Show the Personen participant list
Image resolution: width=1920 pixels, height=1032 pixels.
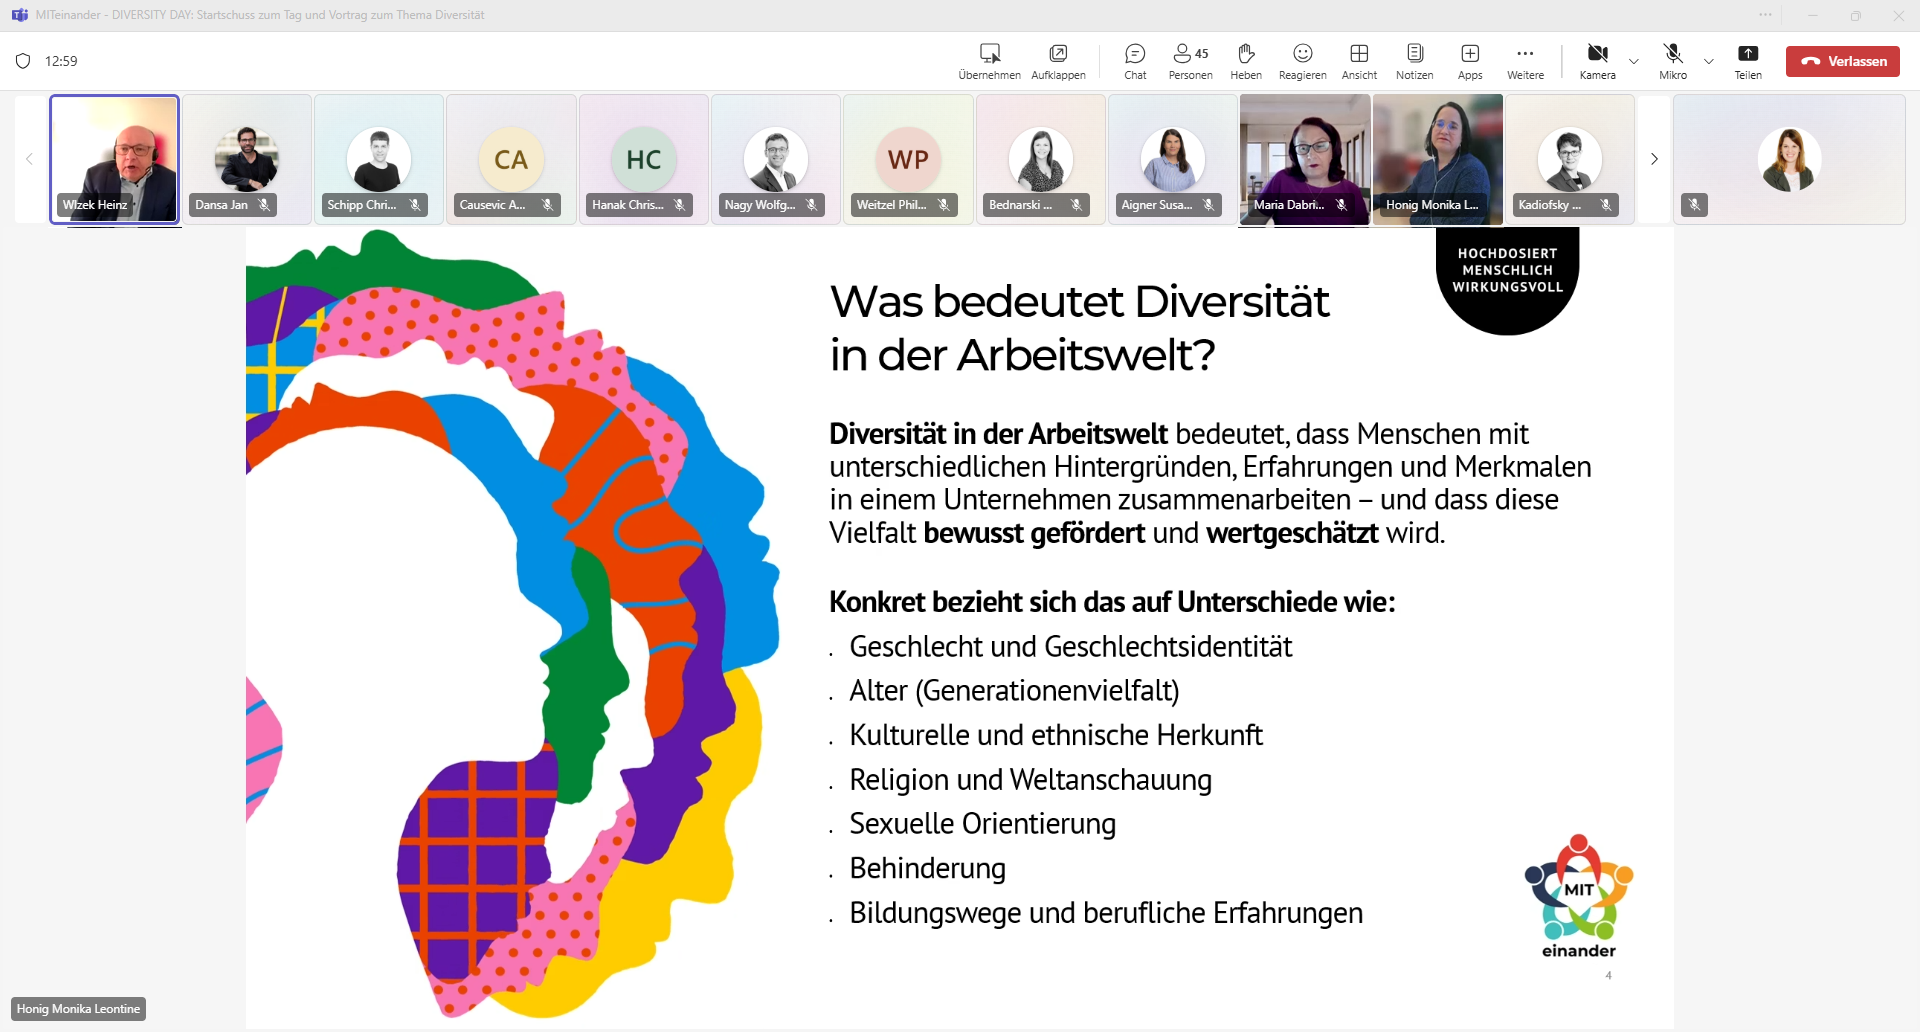[1190, 61]
